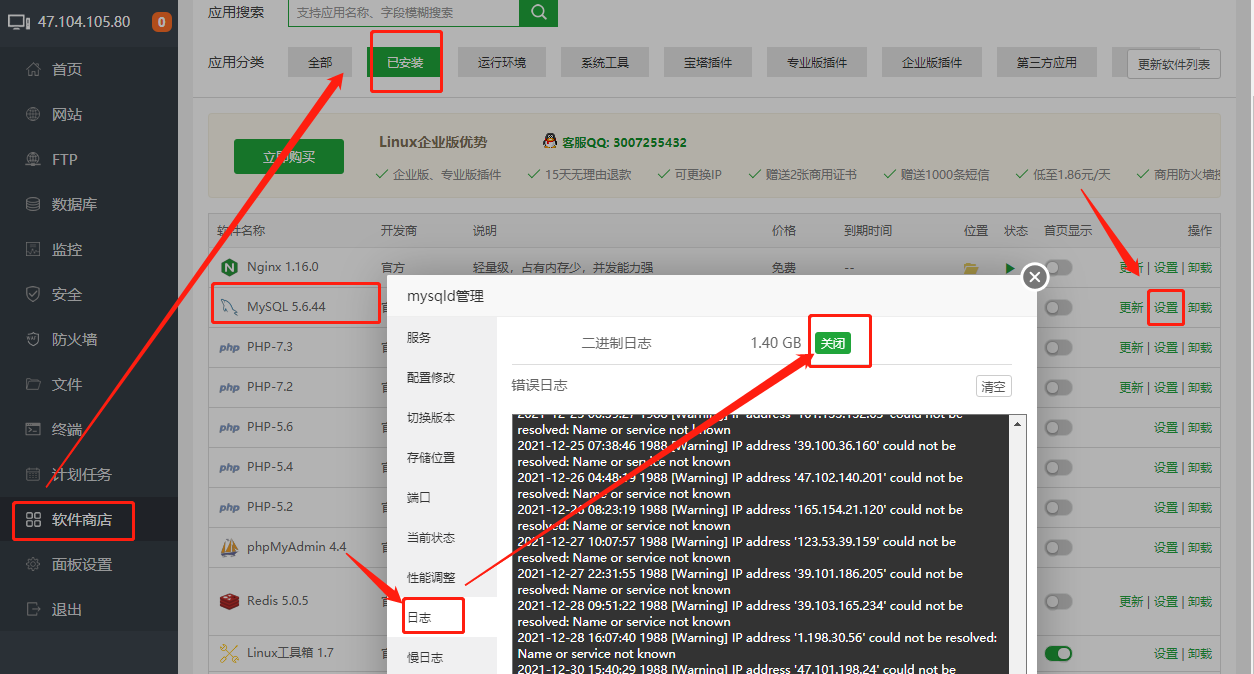This screenshot has width=1254, height=674.
Task: Click 卸载 link for Redis 5.0.5
Action: tap(1200, 602)
